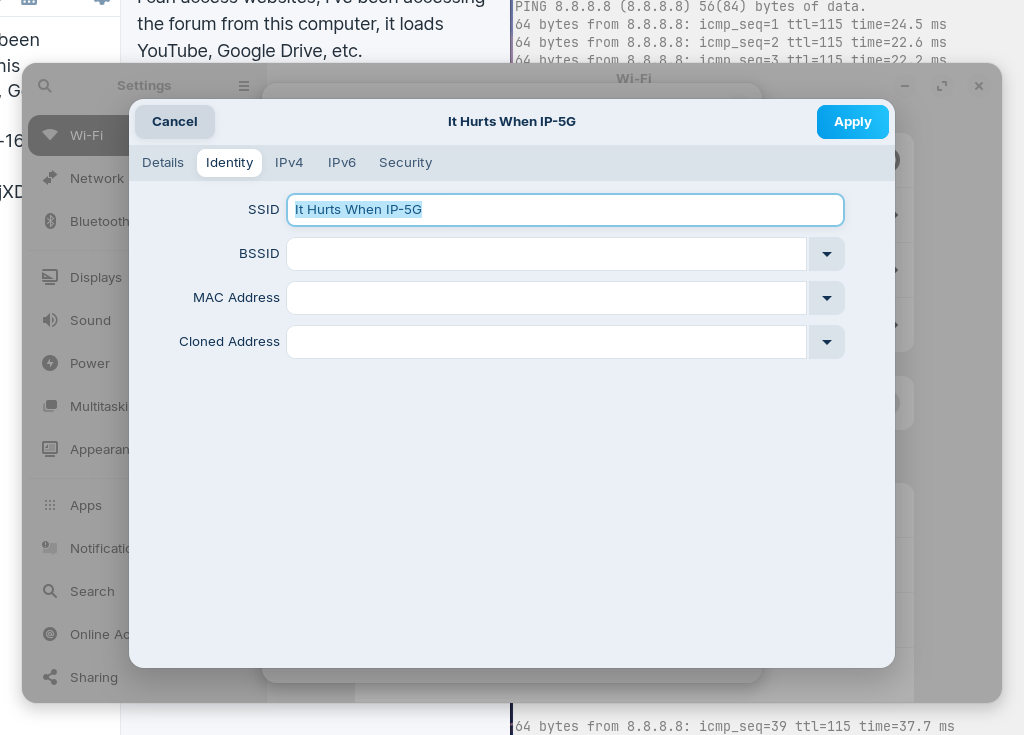Click the Settings search magnifier icon

45,86
